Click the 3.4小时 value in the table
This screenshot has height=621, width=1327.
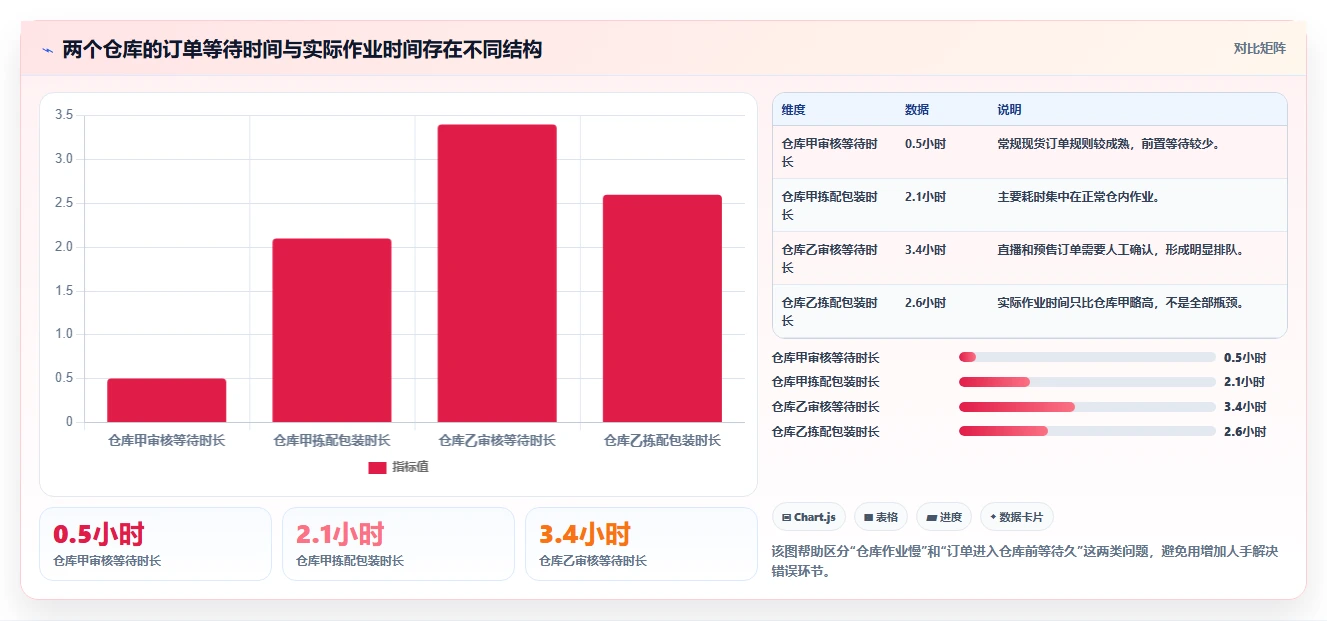925,250
